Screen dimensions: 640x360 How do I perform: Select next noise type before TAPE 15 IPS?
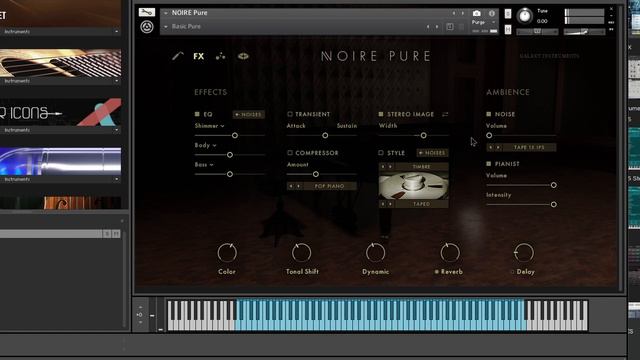(x=498, y=147)
